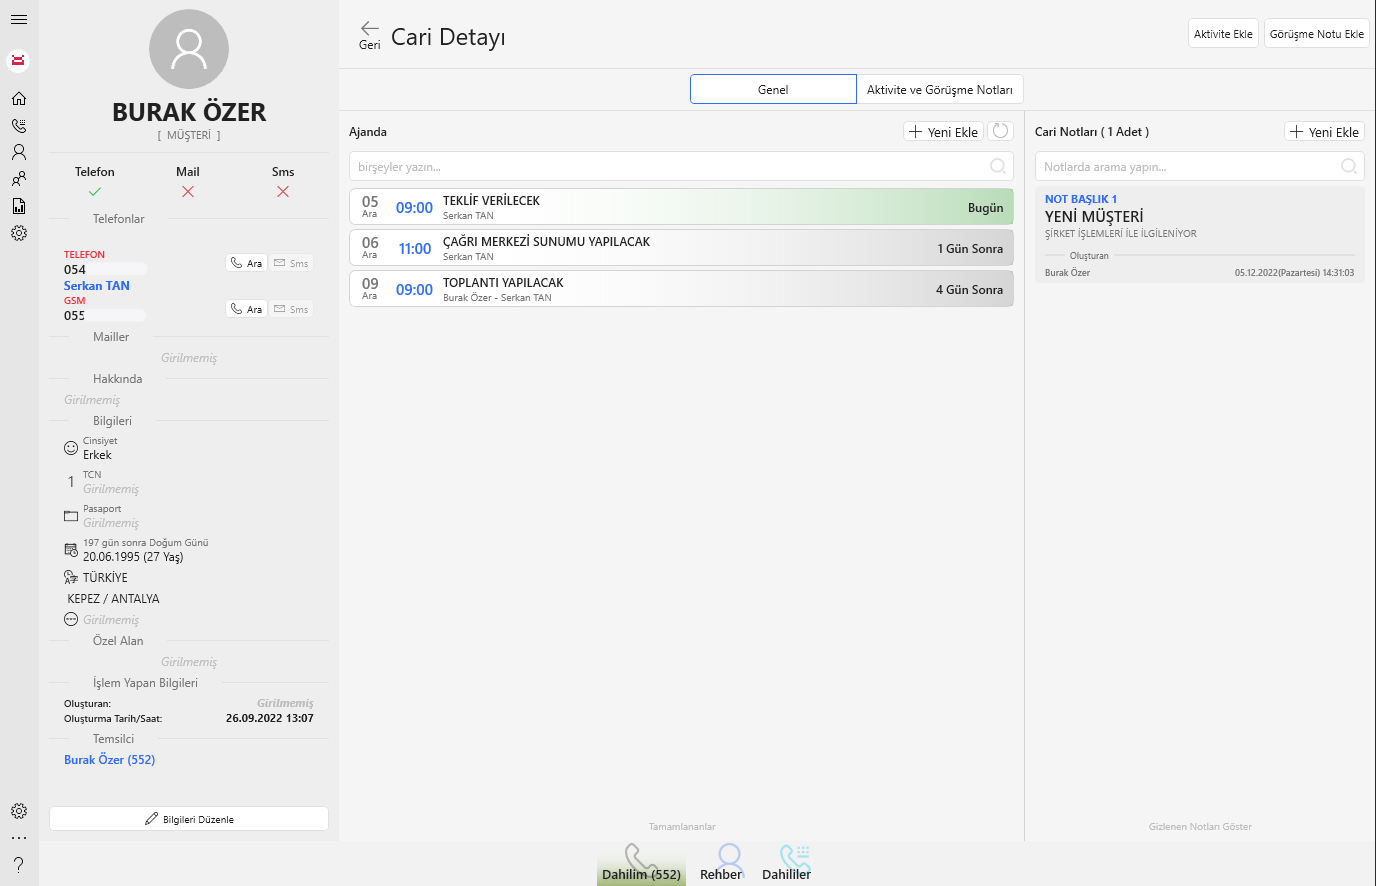Open Dahililer extensions in bottom bar
Viewport: 1376px width, 886px height.
[x=789, y=862]
